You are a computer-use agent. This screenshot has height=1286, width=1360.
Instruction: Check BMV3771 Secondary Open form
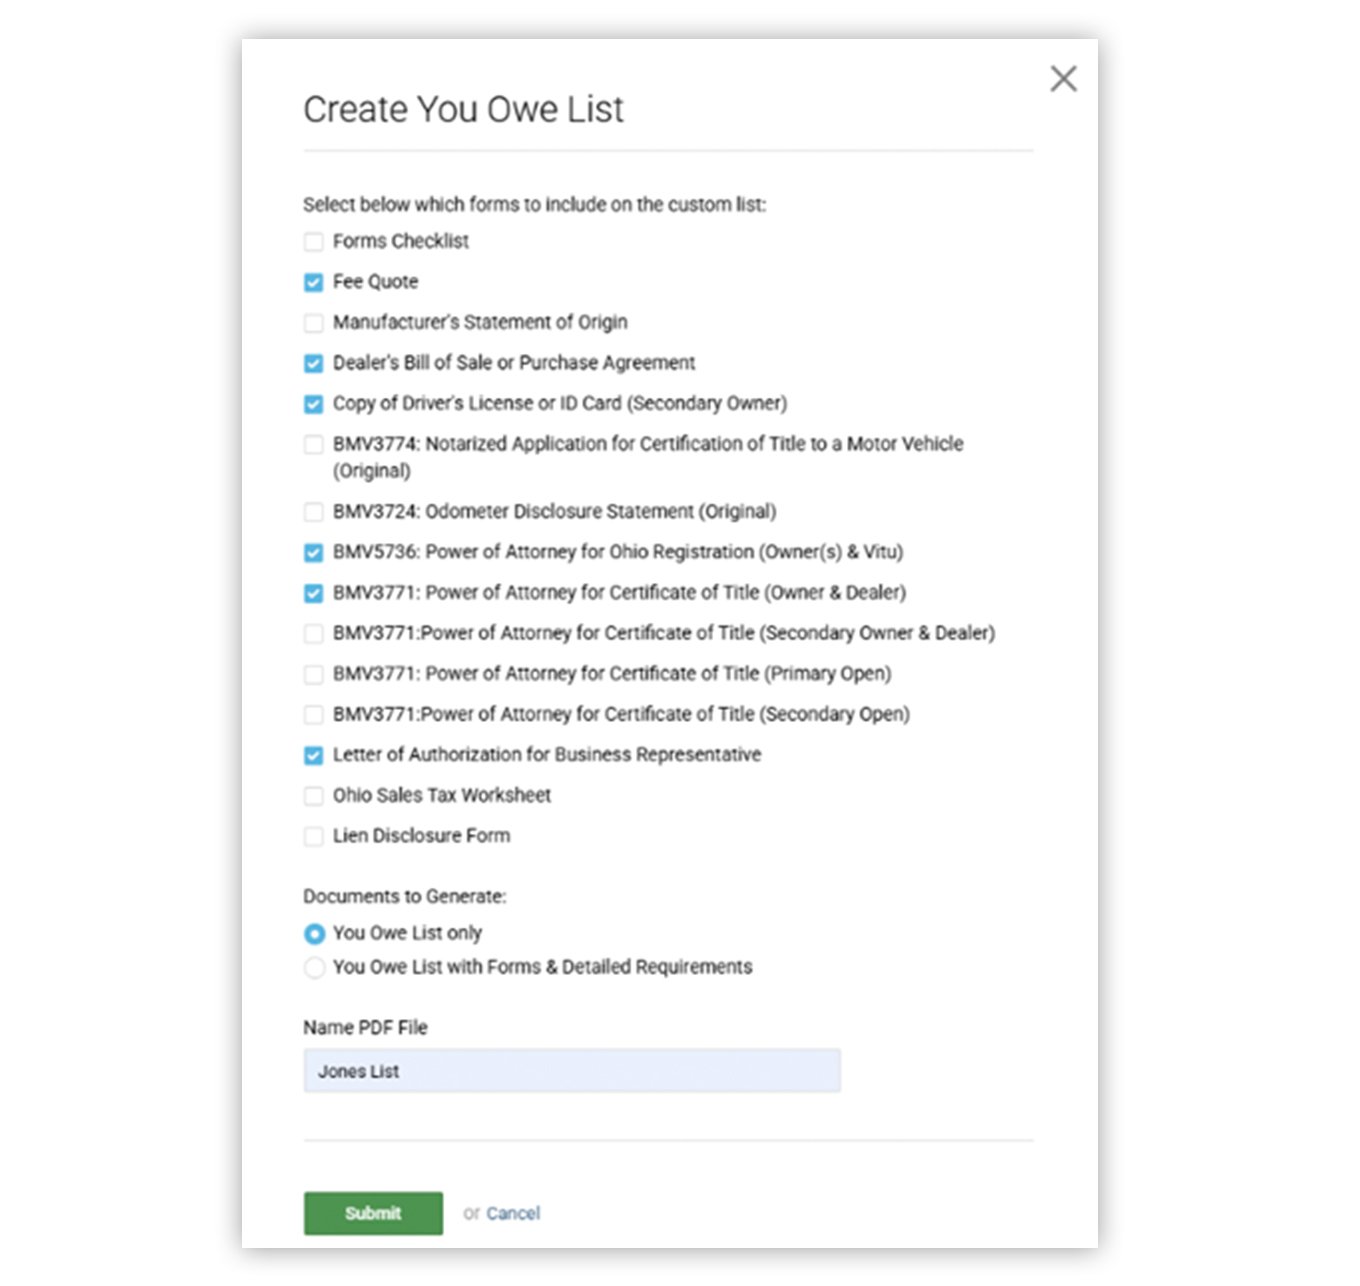313,714
